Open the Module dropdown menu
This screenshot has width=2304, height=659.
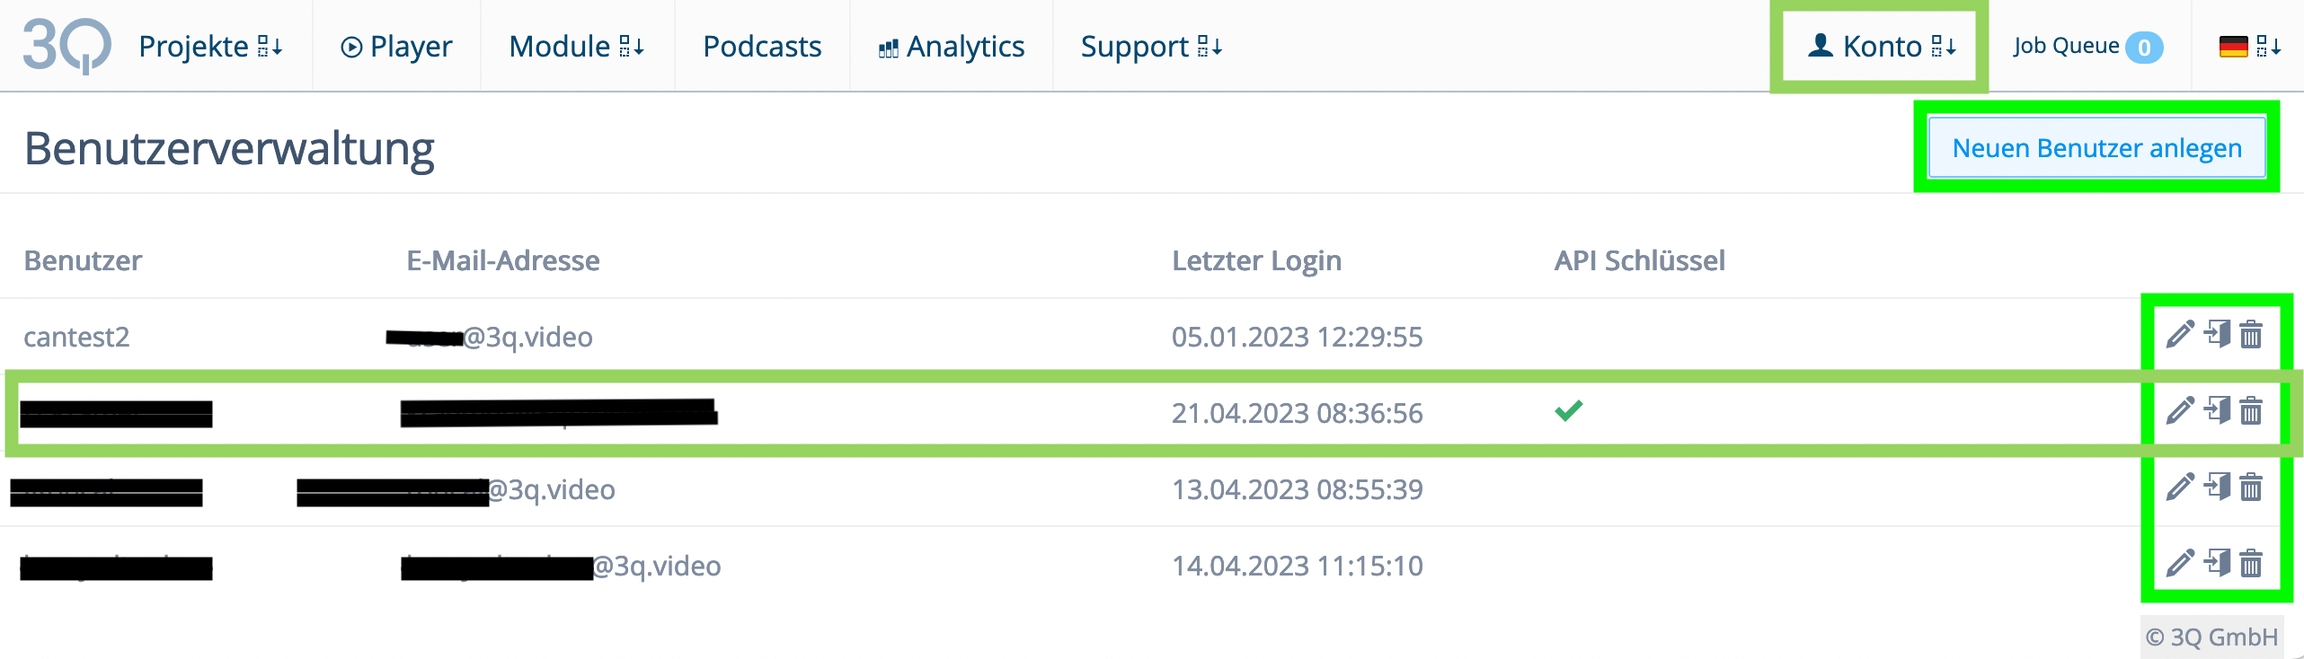[x=576, y=46]
